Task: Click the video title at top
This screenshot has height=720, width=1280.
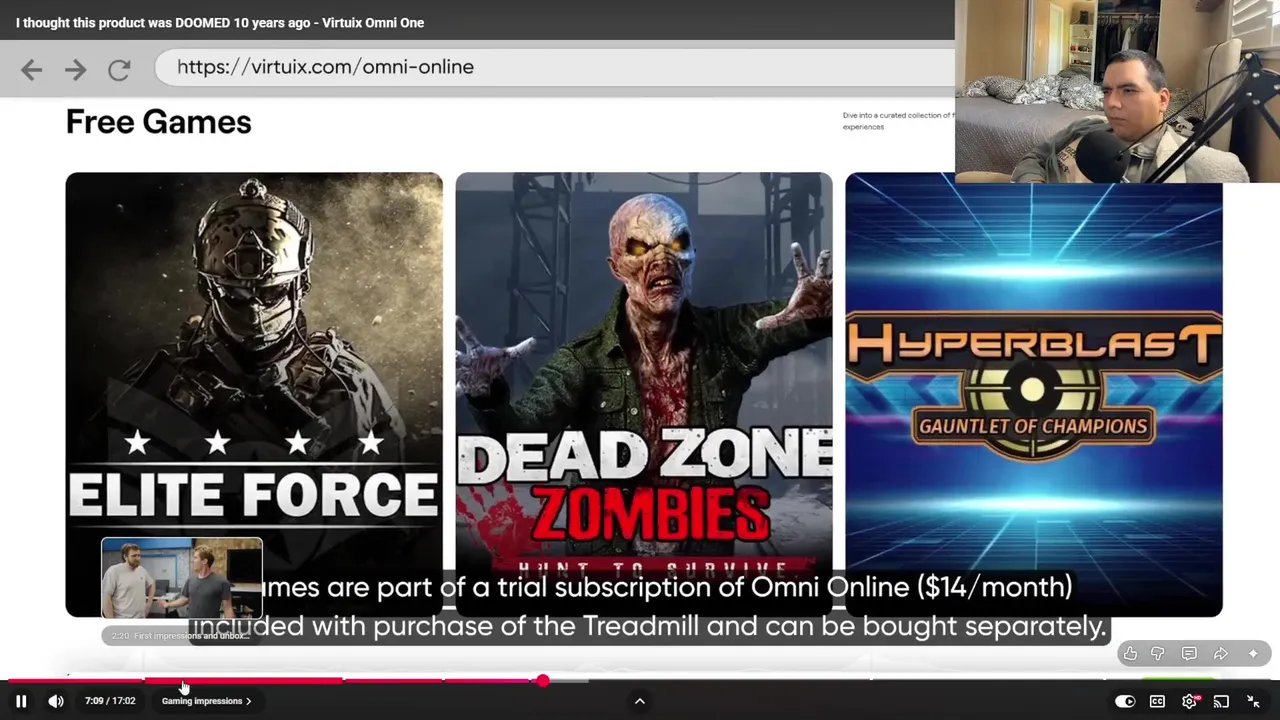Action: 220,22
